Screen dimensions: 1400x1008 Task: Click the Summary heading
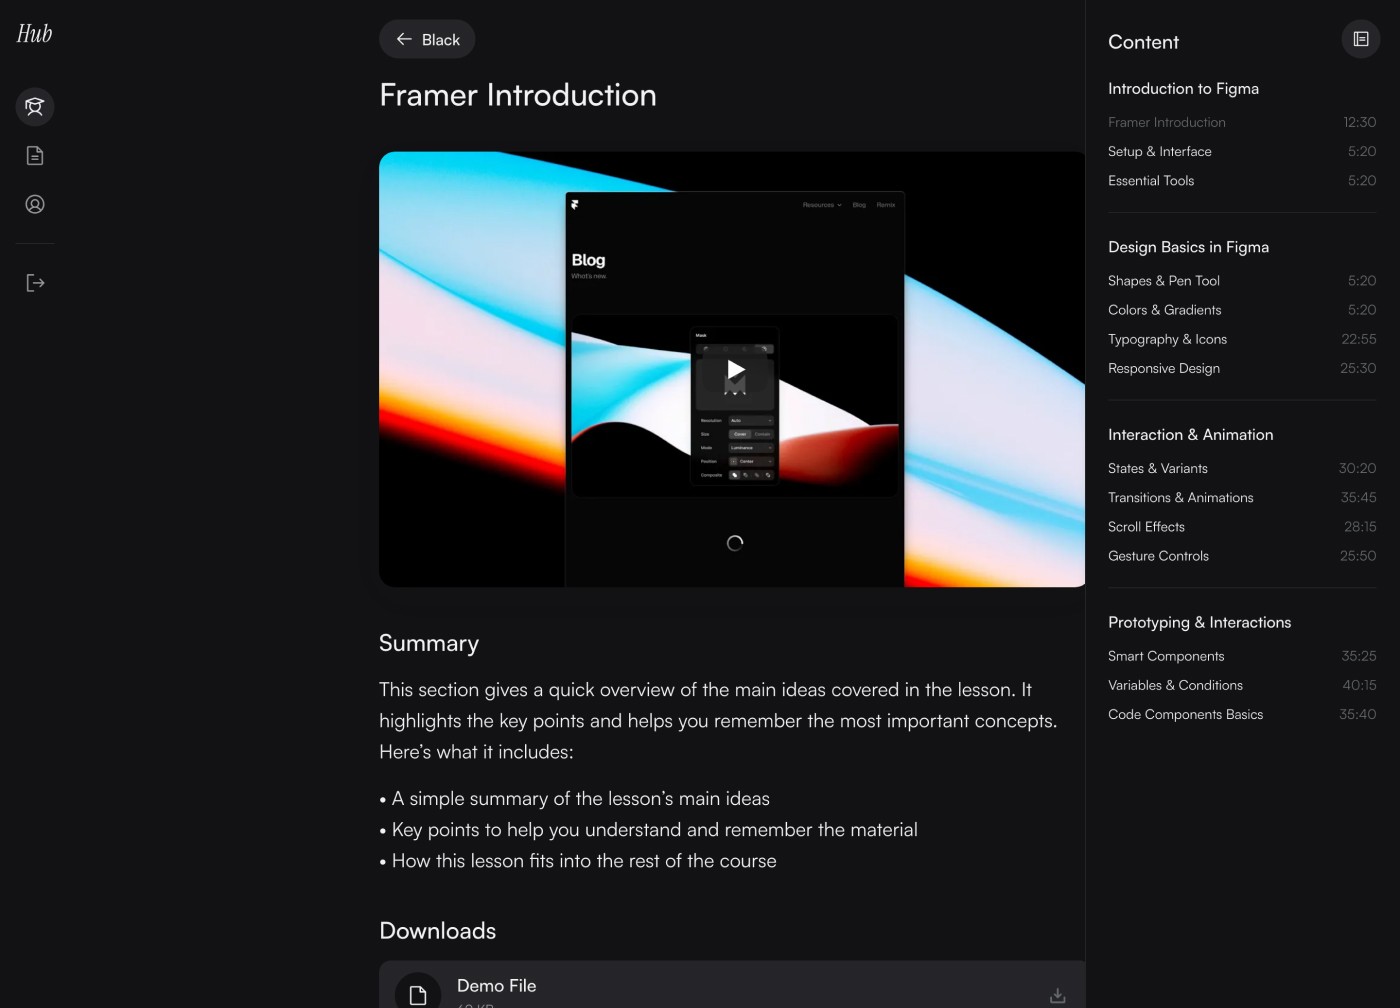429,643
